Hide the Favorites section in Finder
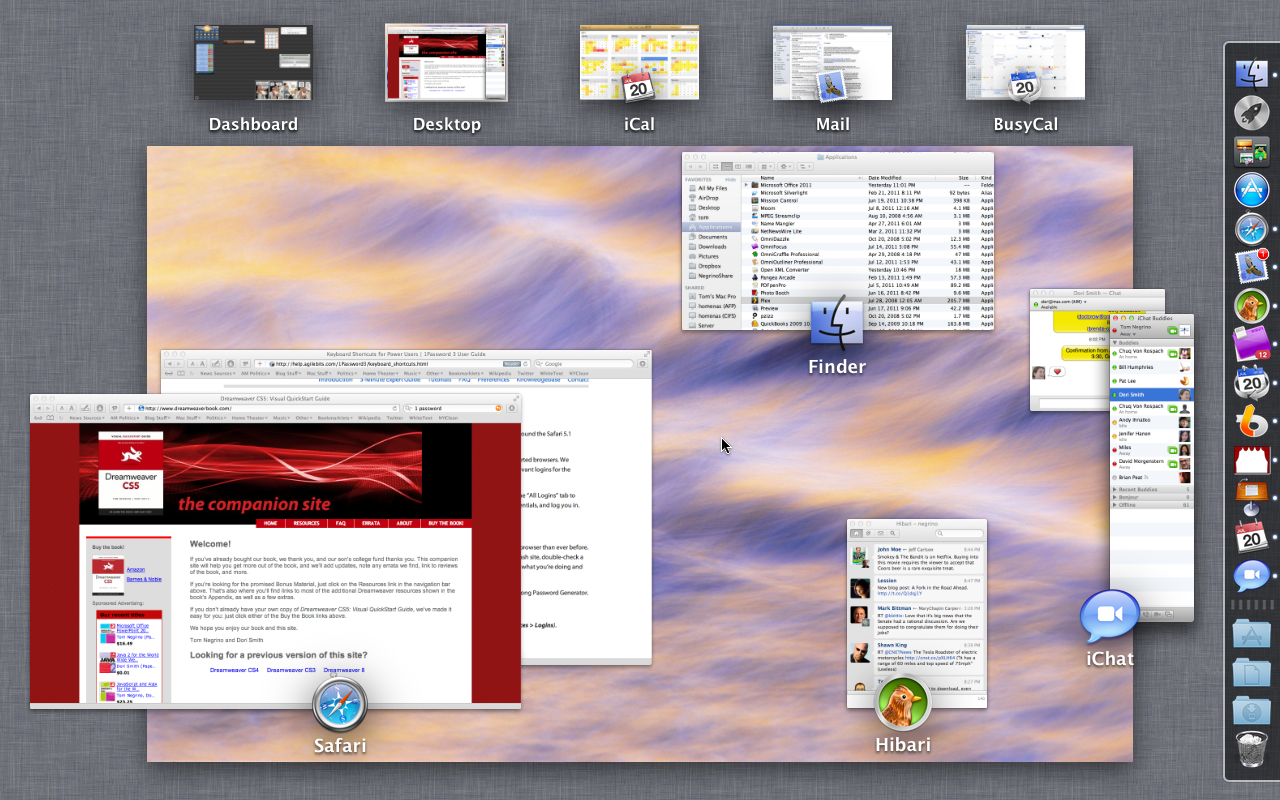This screenshot has width=1280, height=800. tap(730, 179)
